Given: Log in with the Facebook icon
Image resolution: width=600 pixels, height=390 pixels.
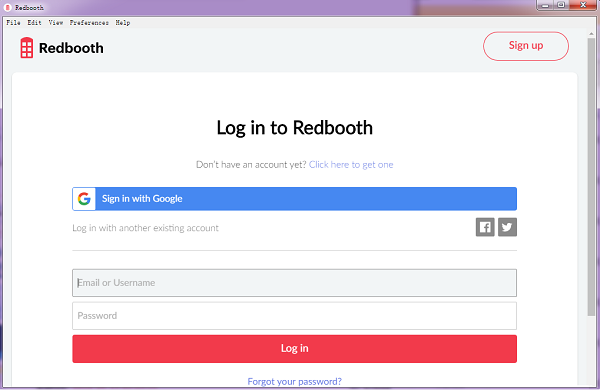Looking at the screenshot, I should (485, 227).
